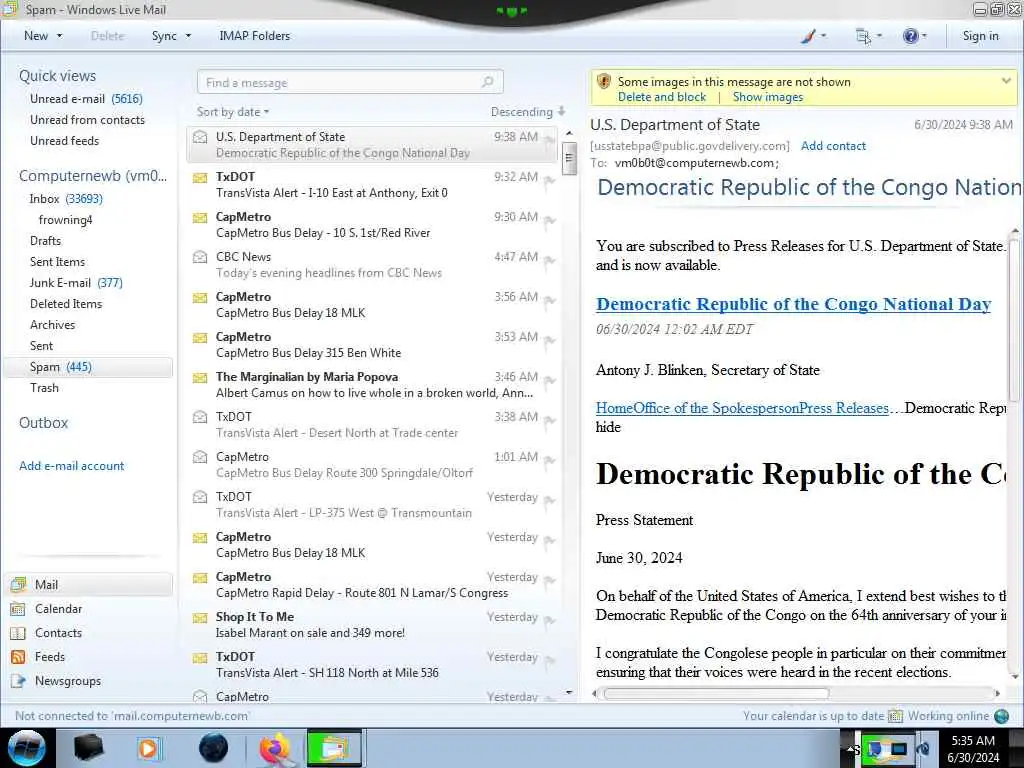The height and width of the screenshot is (768, 1024).
Task: Open the Feeds view icon
Action: tap(18, 657)
